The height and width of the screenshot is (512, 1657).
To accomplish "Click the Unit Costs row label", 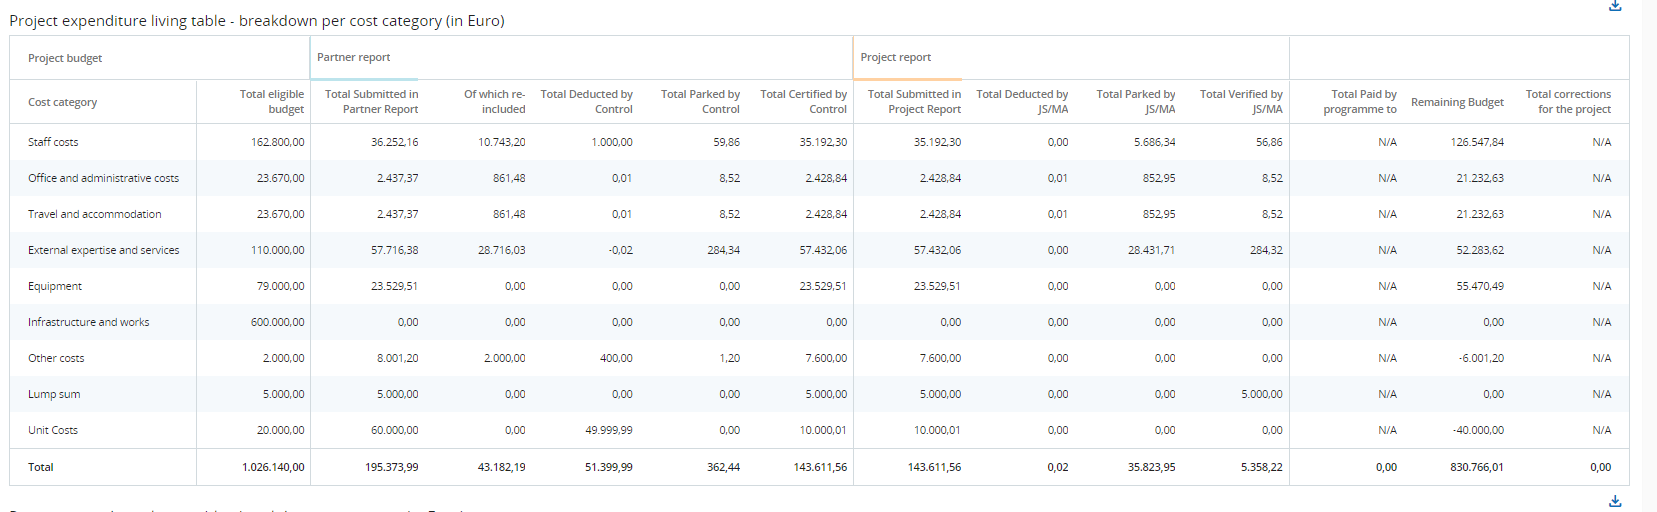I will 53,430.
